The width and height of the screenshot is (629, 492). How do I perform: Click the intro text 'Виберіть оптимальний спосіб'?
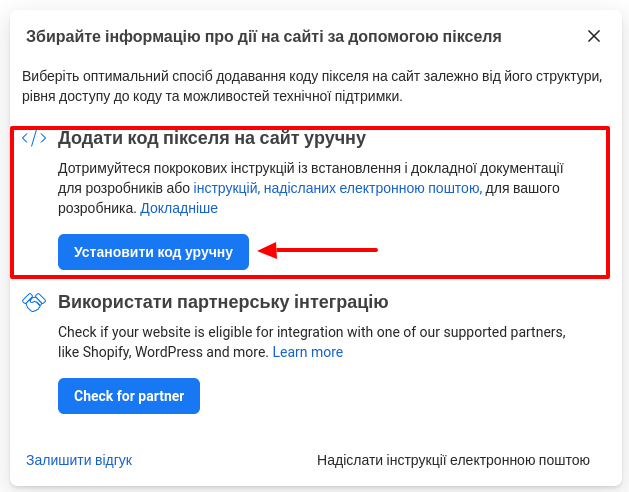tap(150, 76)
